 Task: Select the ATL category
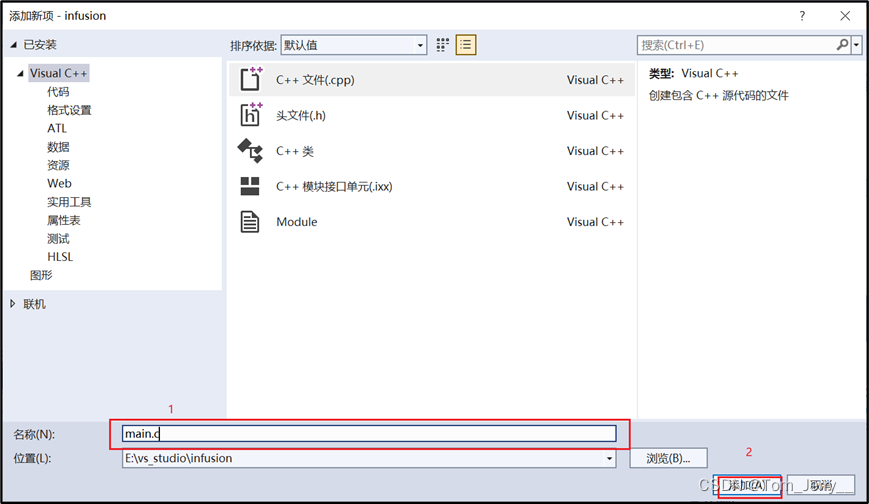pyautogui.click(x=57, y=128)
